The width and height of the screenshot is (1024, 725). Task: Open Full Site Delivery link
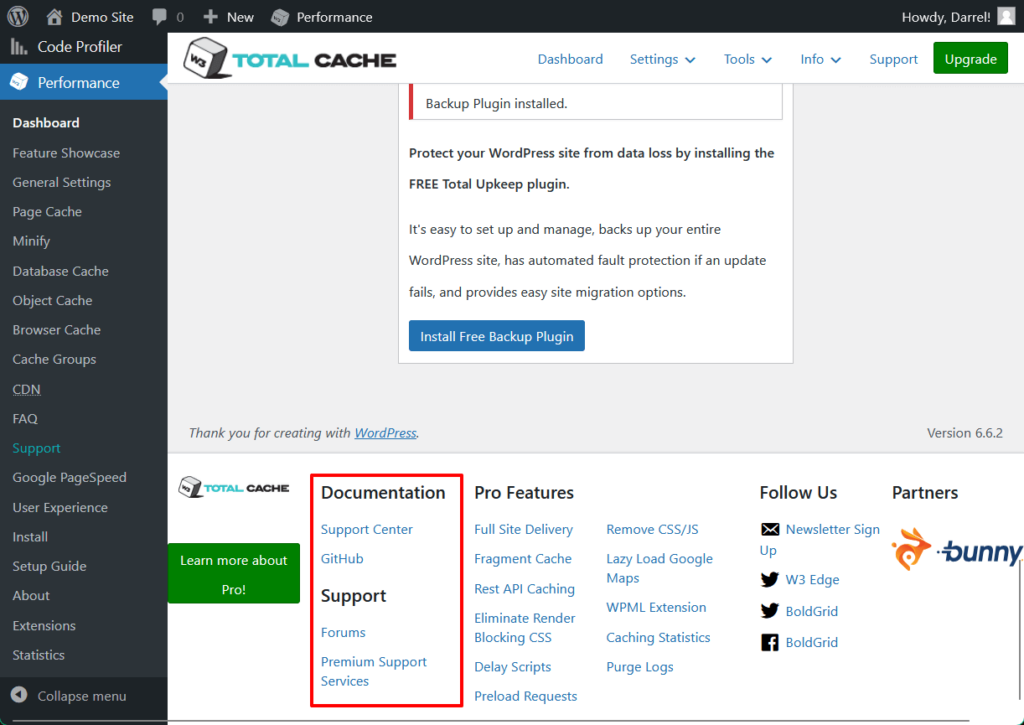523,529
